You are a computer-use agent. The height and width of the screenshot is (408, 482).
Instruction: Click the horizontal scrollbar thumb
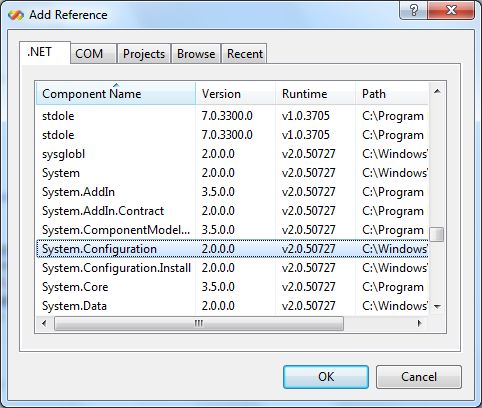click(199, 323)
